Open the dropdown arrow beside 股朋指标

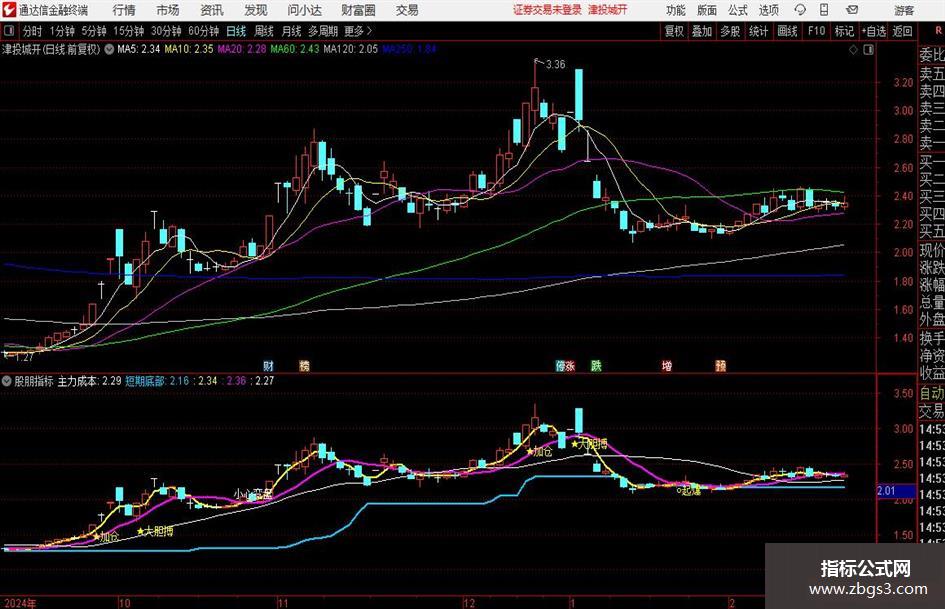(x=7, y=381)
